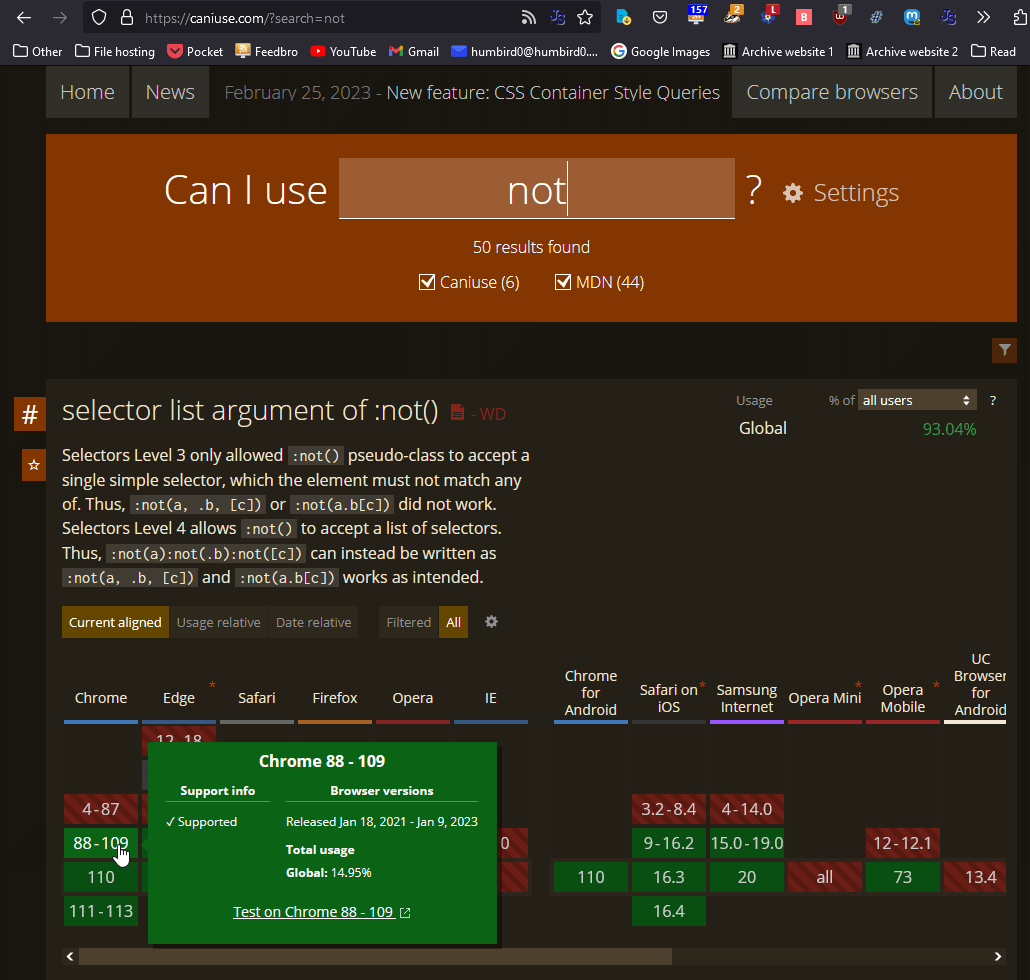
Task: Uncheck the MDN (44) checkbox
Action: pyautogui.click(x=563, y=282)
